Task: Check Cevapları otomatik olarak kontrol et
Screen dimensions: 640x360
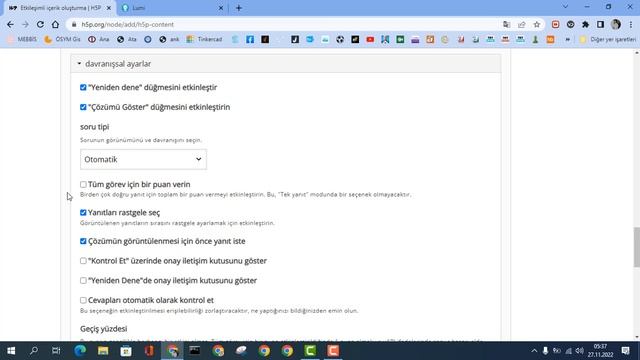Action: 83,300
